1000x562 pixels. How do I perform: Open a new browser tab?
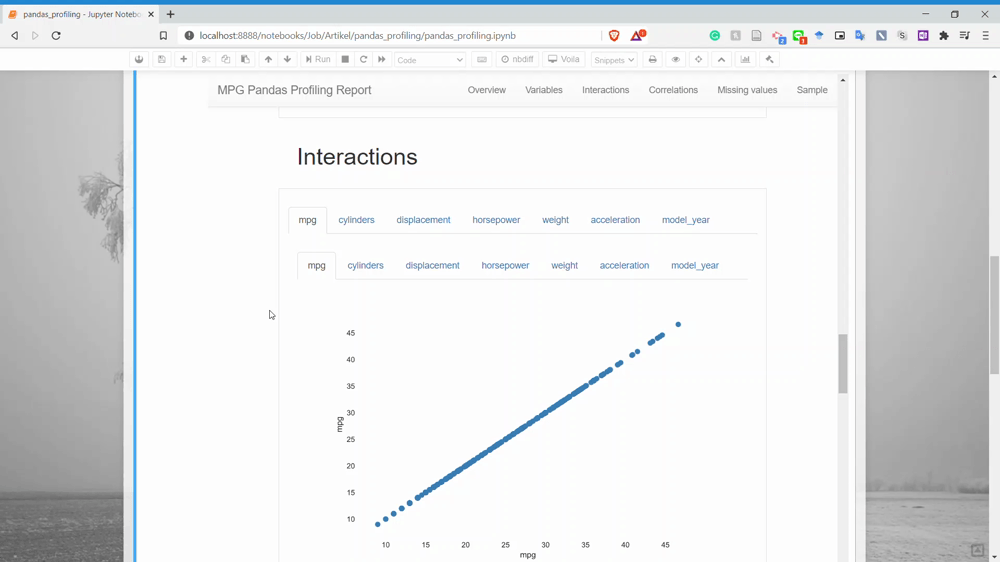pos(170,14)
